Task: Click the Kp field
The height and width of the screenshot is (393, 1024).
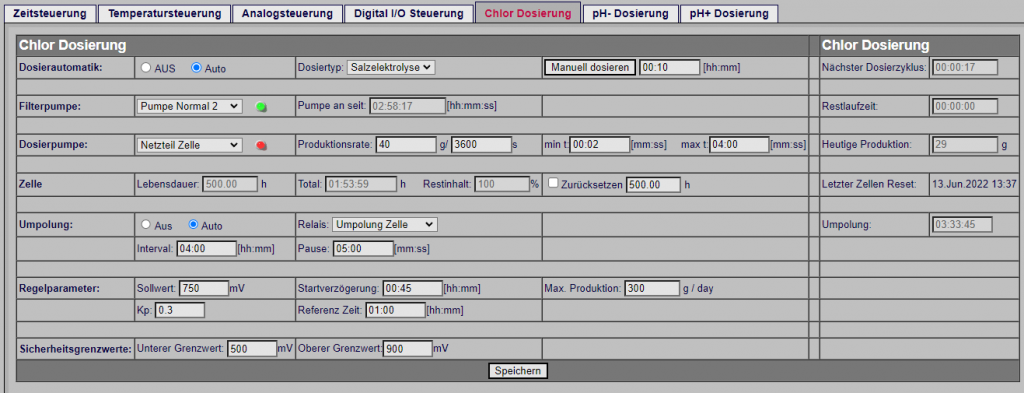Action: pos(180,310)
